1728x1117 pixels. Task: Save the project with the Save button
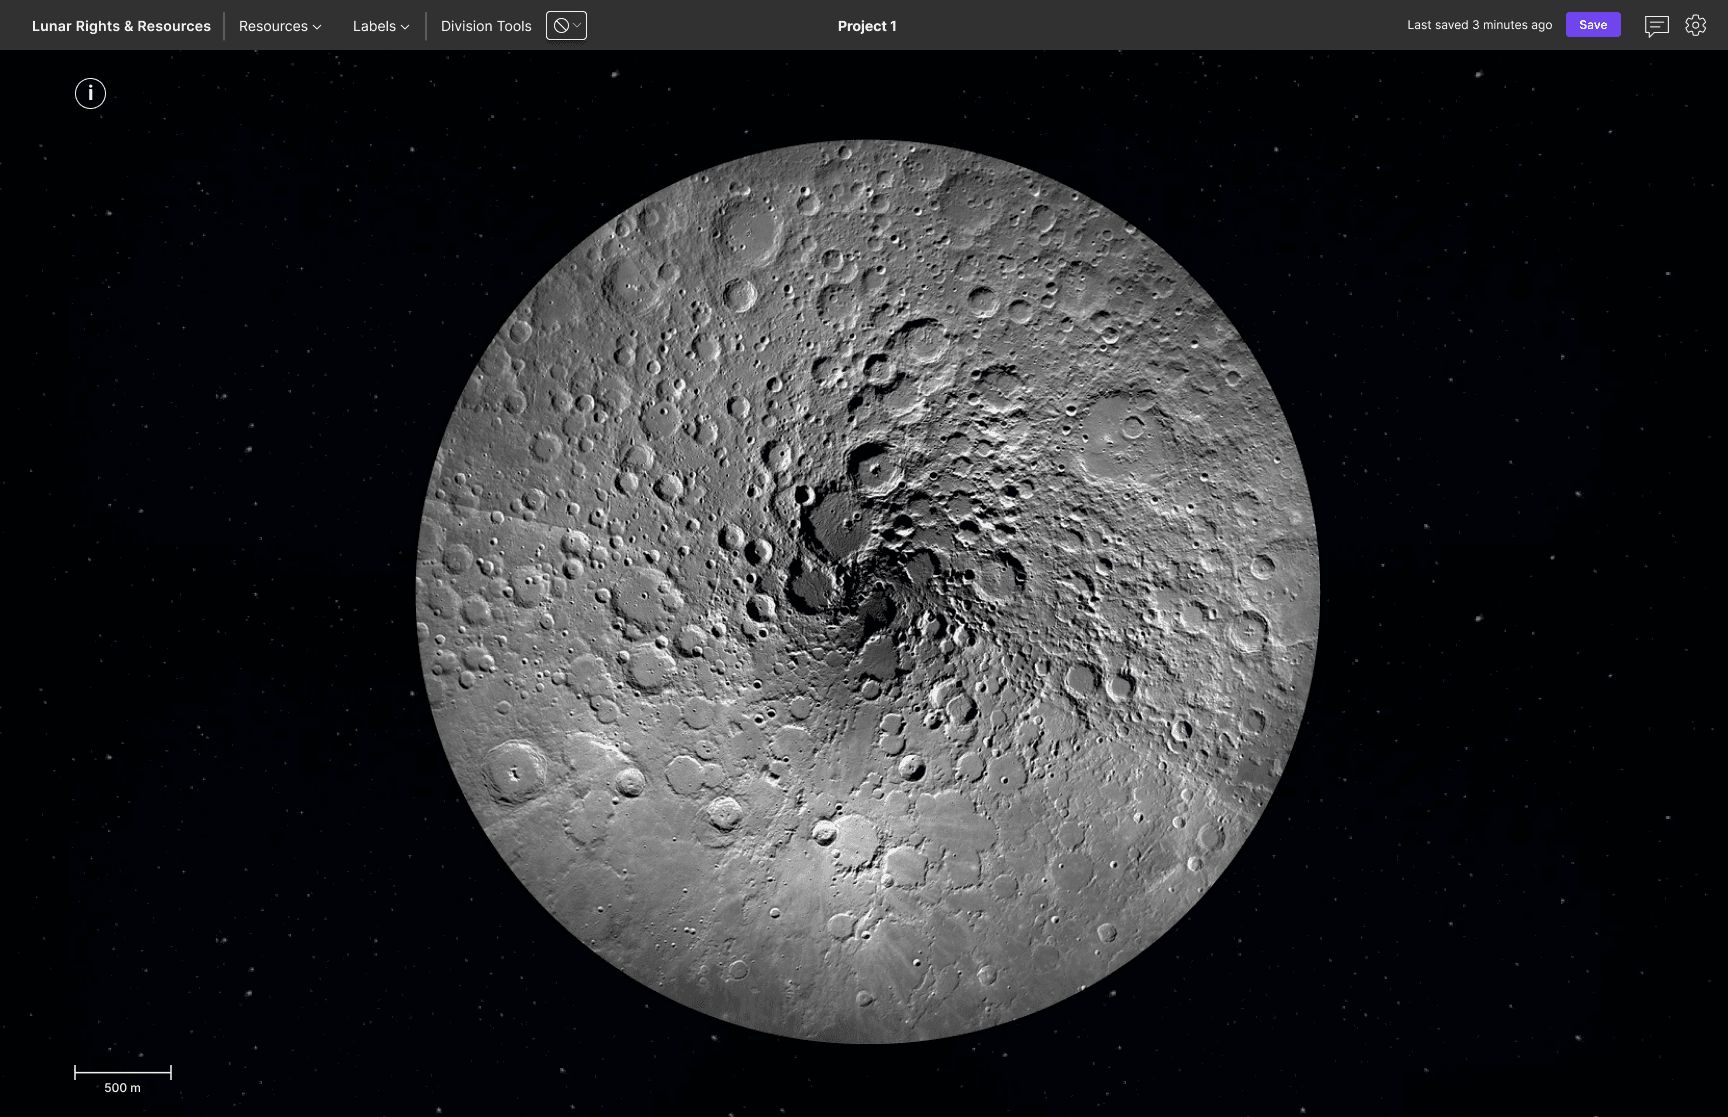pos(1592,25)
